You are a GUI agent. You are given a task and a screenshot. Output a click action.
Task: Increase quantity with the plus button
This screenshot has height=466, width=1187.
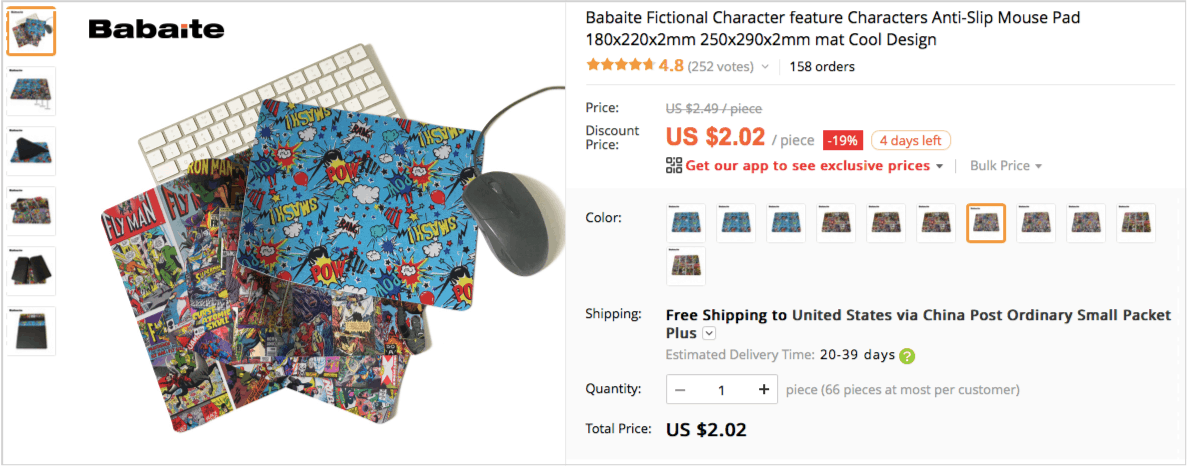coord(763,390)
